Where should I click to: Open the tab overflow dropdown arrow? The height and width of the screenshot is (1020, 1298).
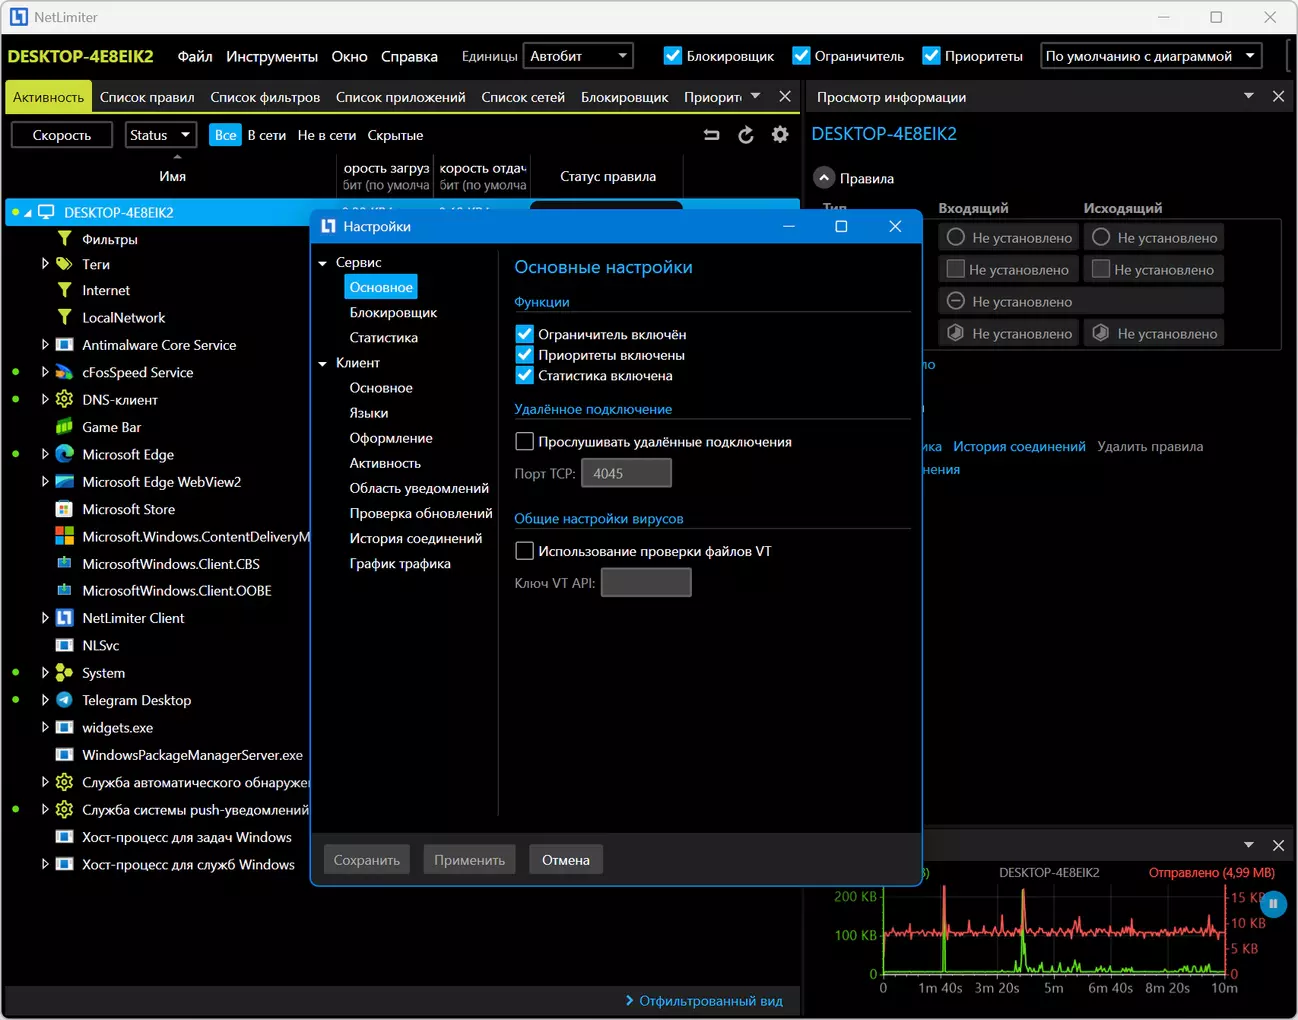click(x=755, y=96)
